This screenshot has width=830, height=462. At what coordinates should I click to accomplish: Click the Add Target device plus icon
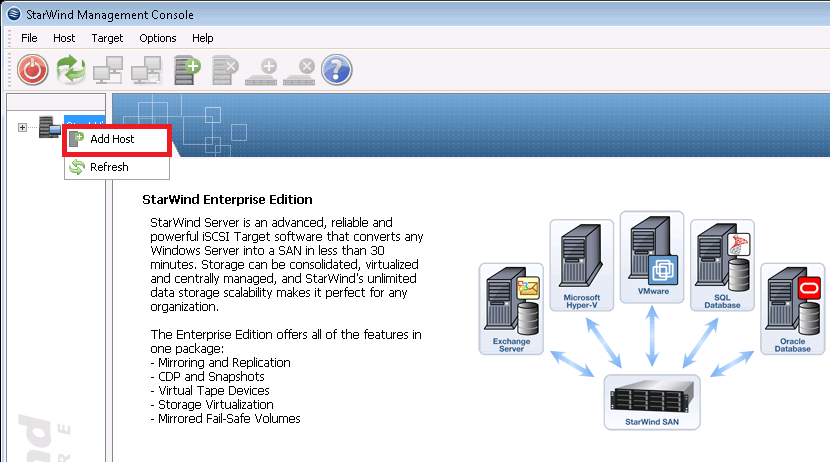tap(261, 71)
